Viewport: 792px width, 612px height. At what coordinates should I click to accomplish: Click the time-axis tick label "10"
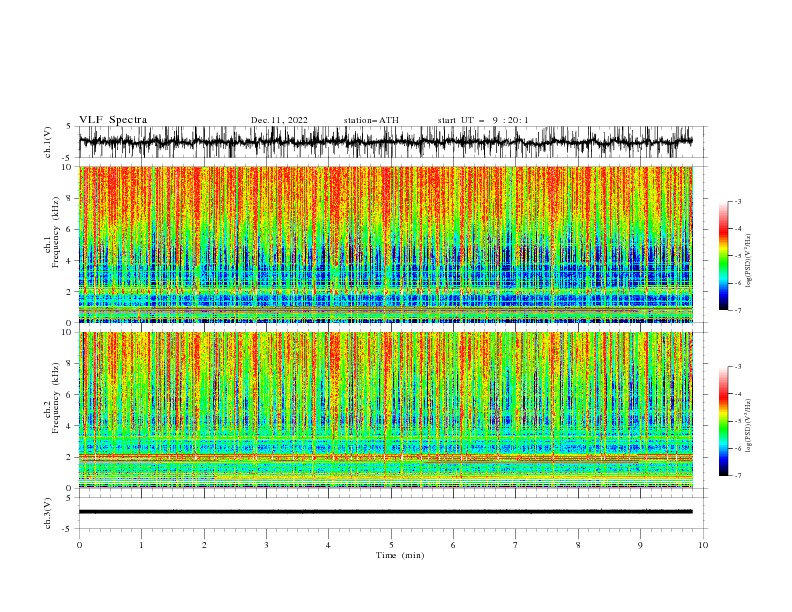tap(703, 545)
